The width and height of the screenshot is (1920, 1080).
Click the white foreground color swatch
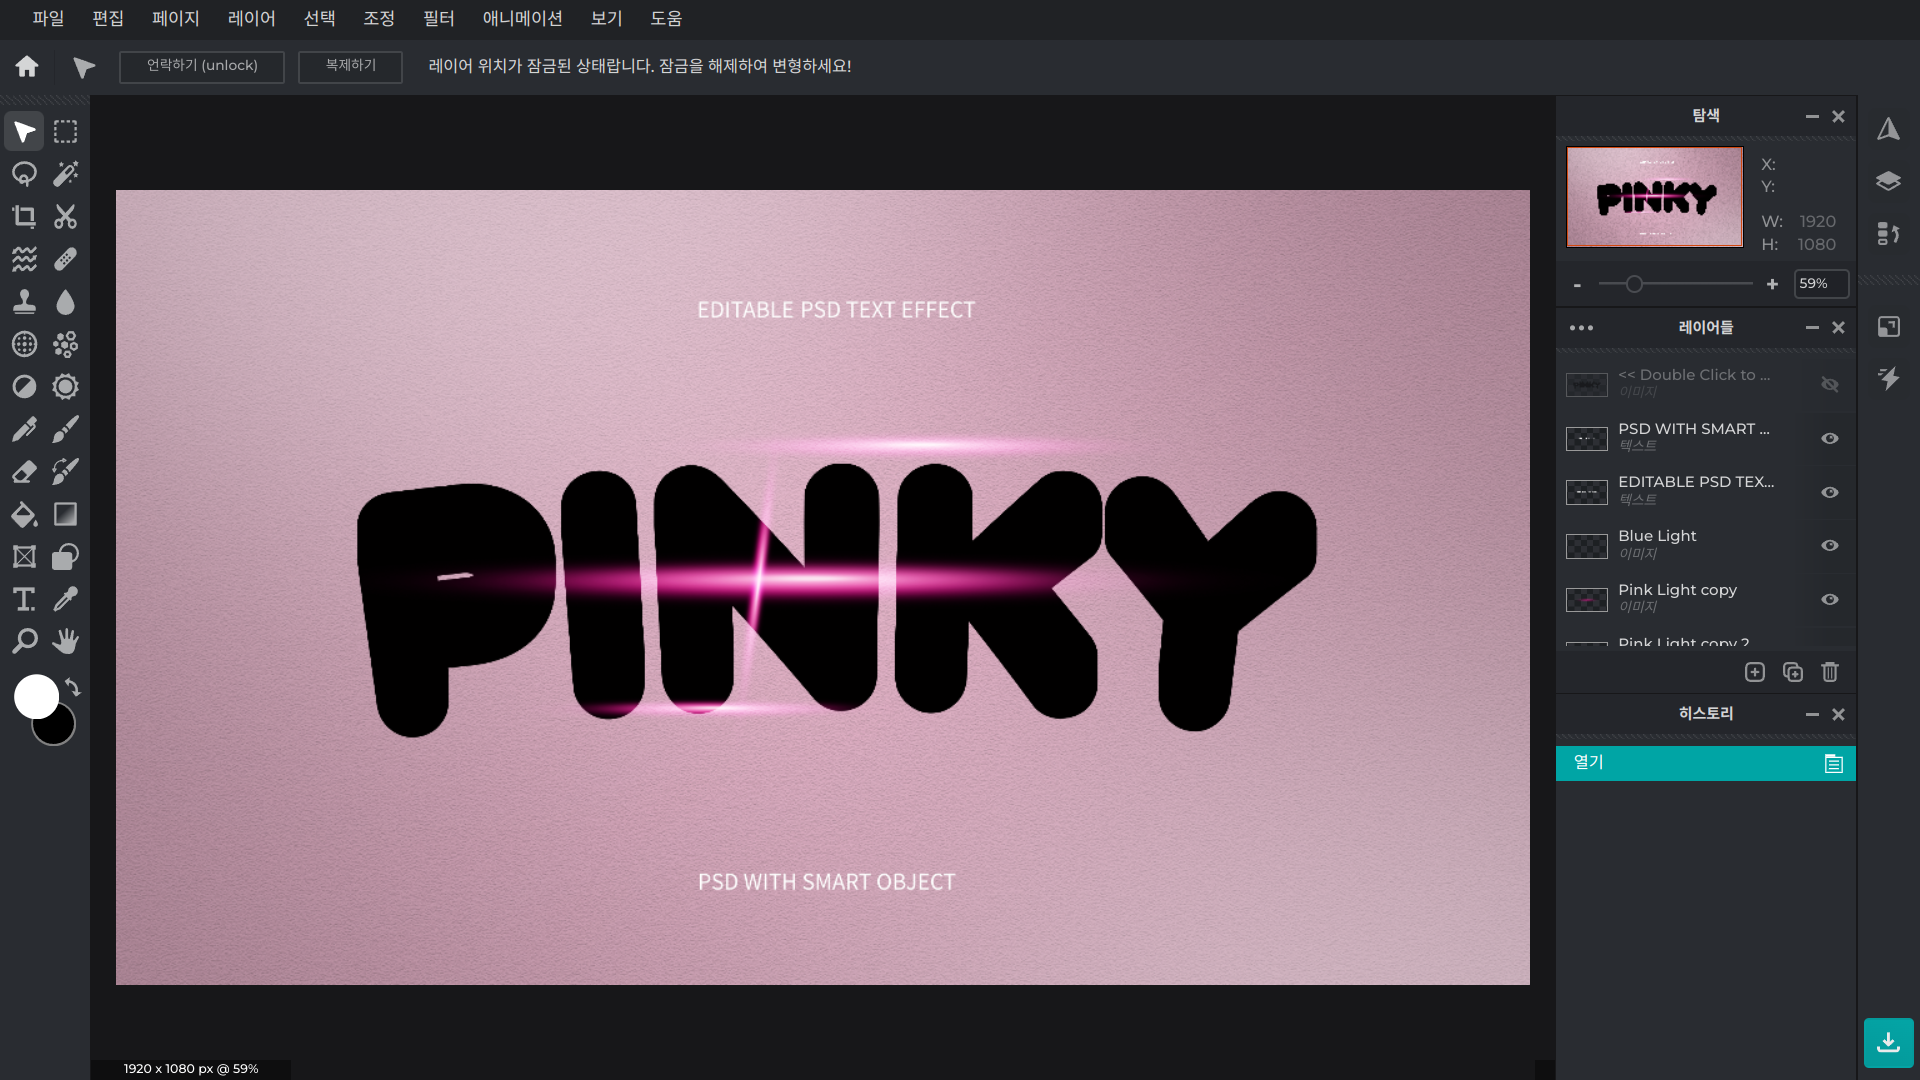pyautogui.click(x=36, y=696)
